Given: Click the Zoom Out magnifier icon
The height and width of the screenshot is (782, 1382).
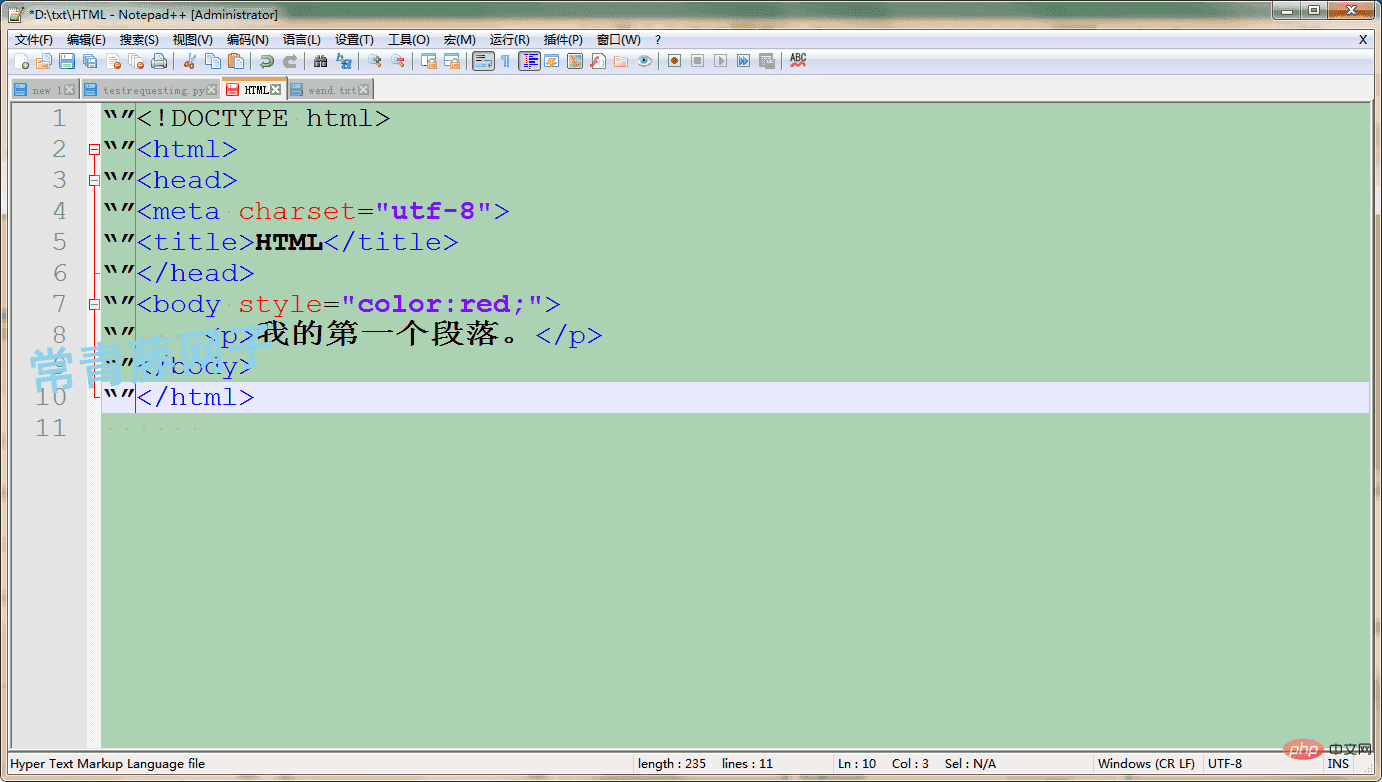Looking at the screenshot, I should coord(398,61).
